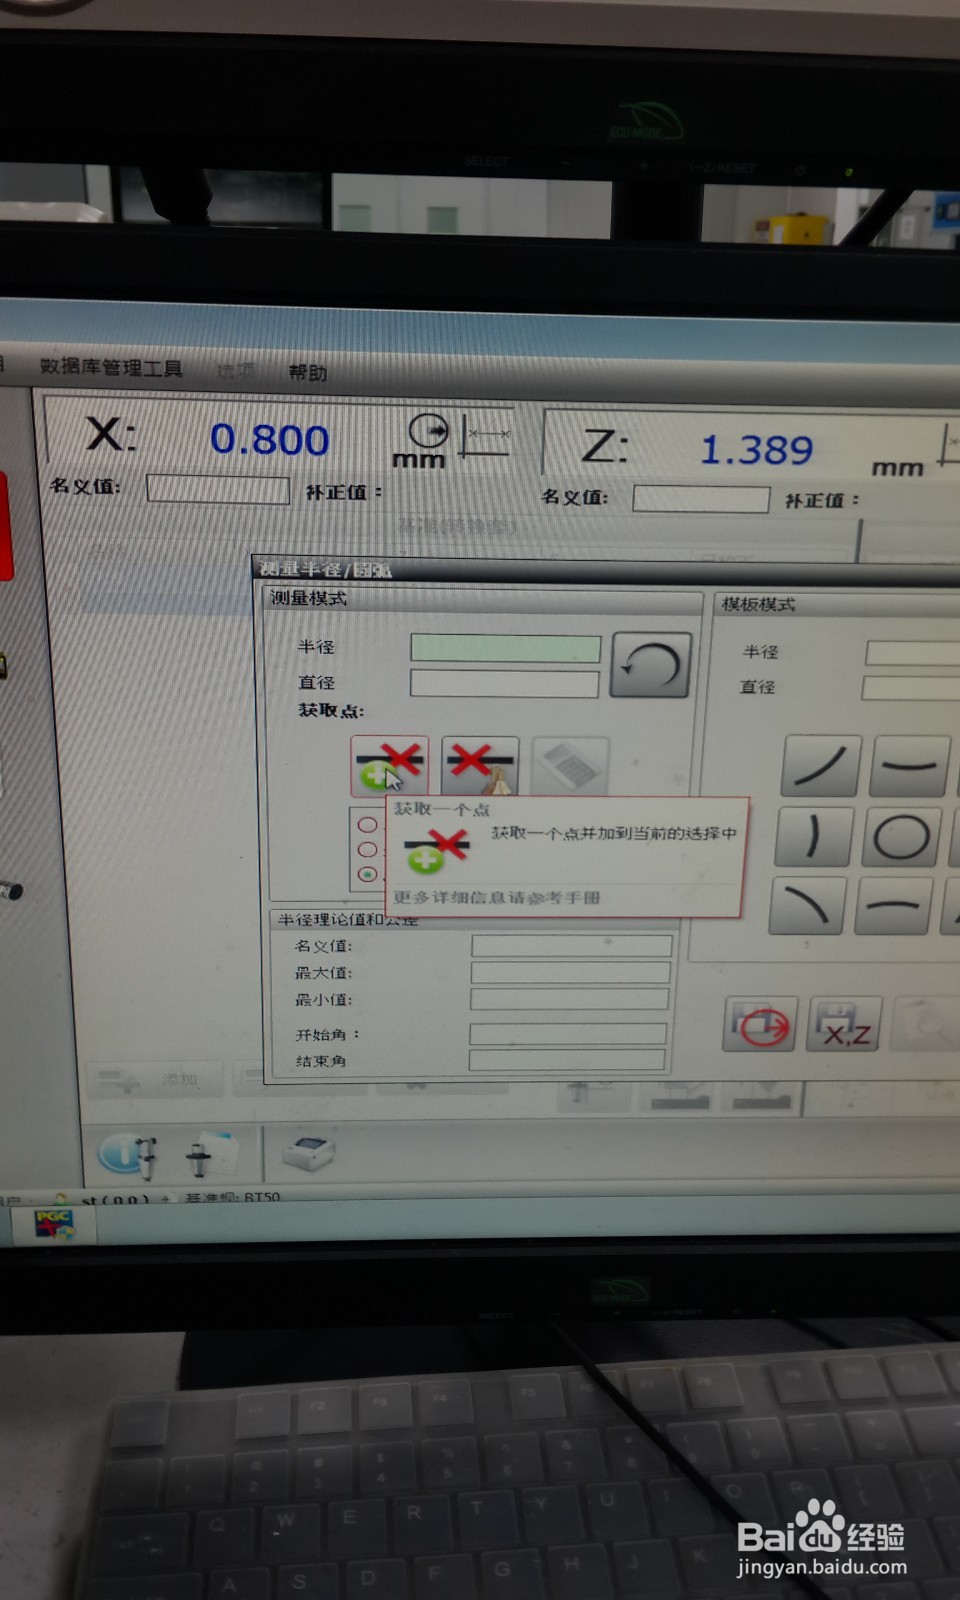Image resolution: width=960 pixels, height=1600 pixels.
Task: Click the 开始角 input field
Action: click(x=568, y=1034)
